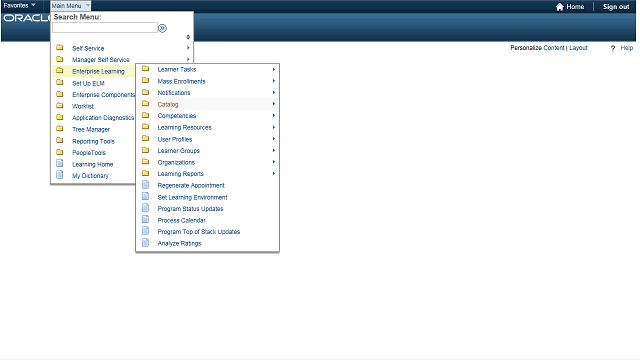Click the Help link text
640x360 pixels.
(627, 48)
